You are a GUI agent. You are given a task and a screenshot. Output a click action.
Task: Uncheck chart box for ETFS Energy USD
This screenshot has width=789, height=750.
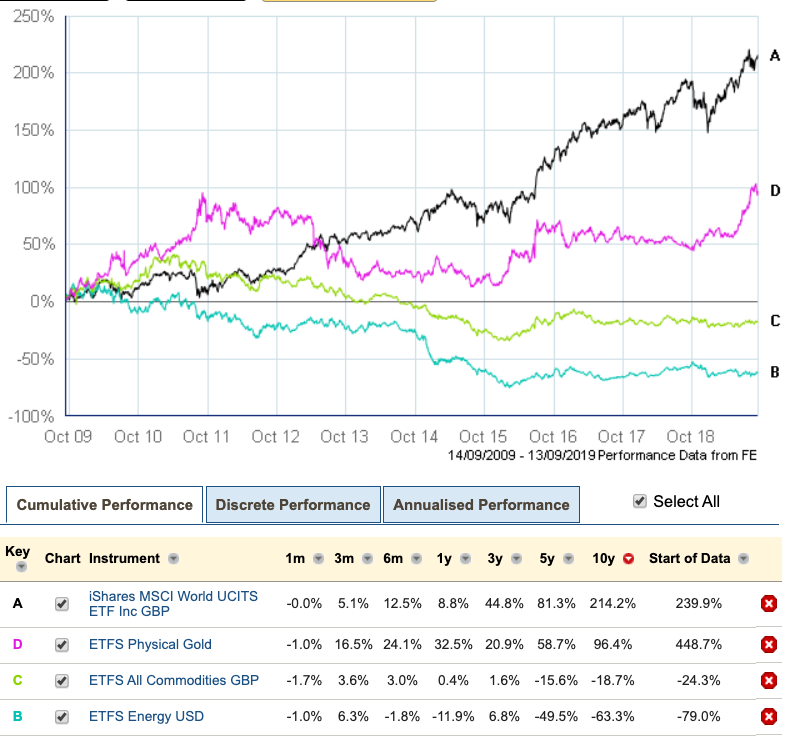[62, 717]
